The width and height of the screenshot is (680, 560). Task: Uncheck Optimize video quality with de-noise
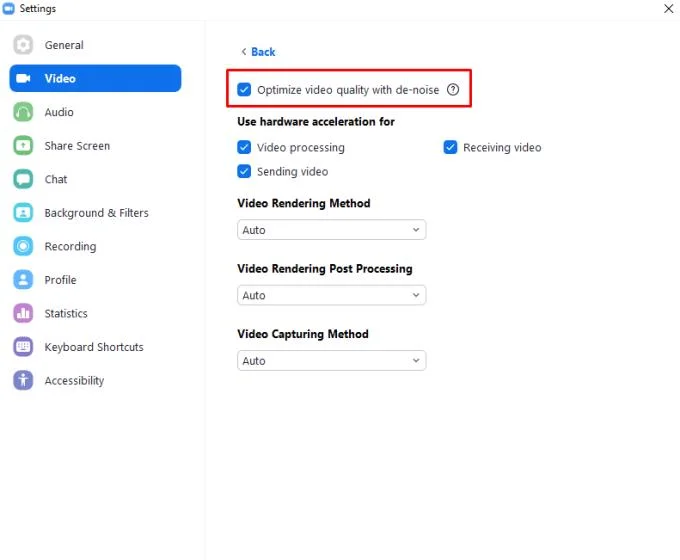point(244,89)
